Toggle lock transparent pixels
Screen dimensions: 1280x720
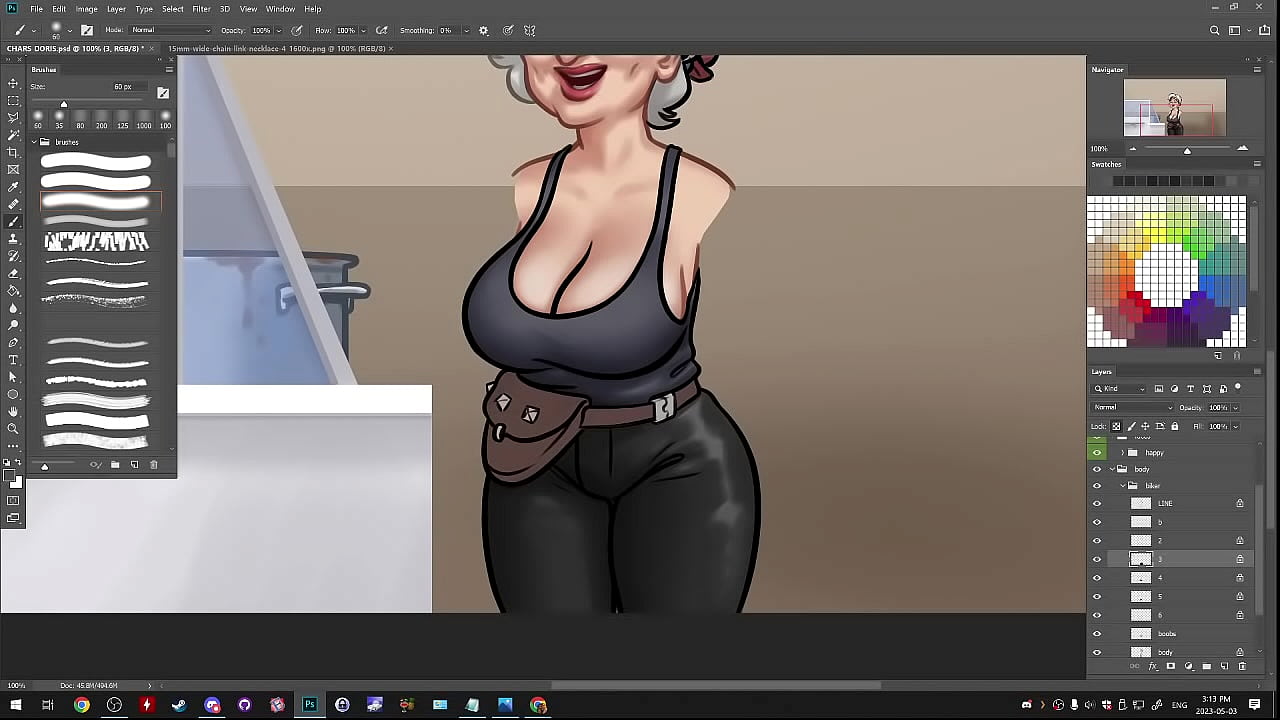1117,426
